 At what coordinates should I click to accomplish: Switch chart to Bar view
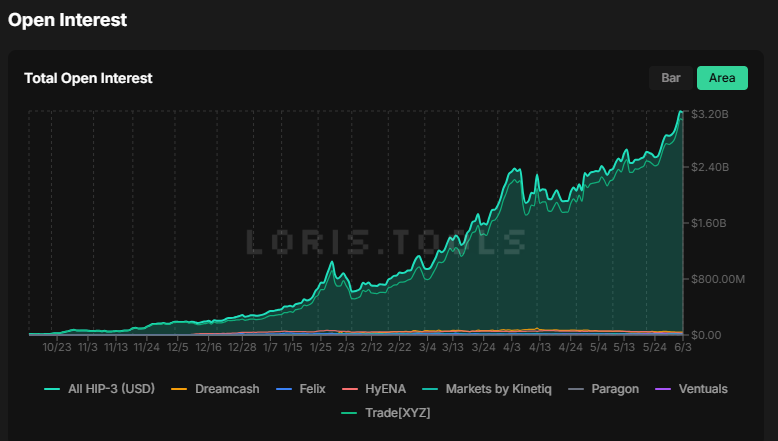pyautogui.click(x=670, y=78)
